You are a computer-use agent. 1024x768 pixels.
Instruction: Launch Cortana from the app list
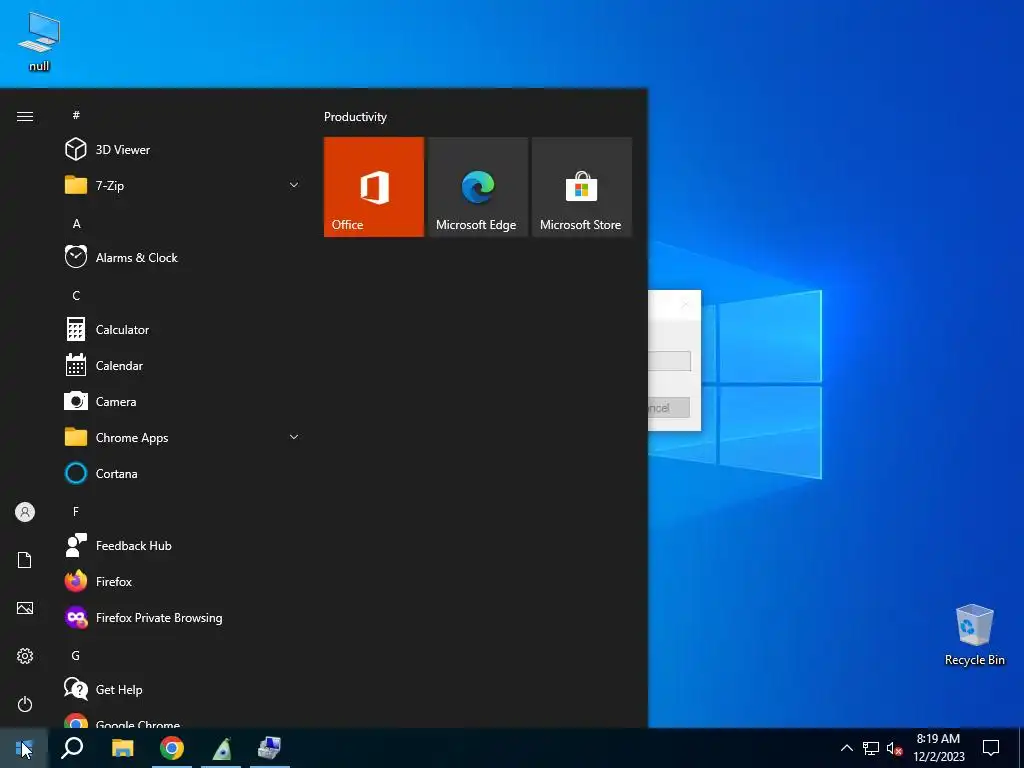pyautogui.click(x=183, y=473)
